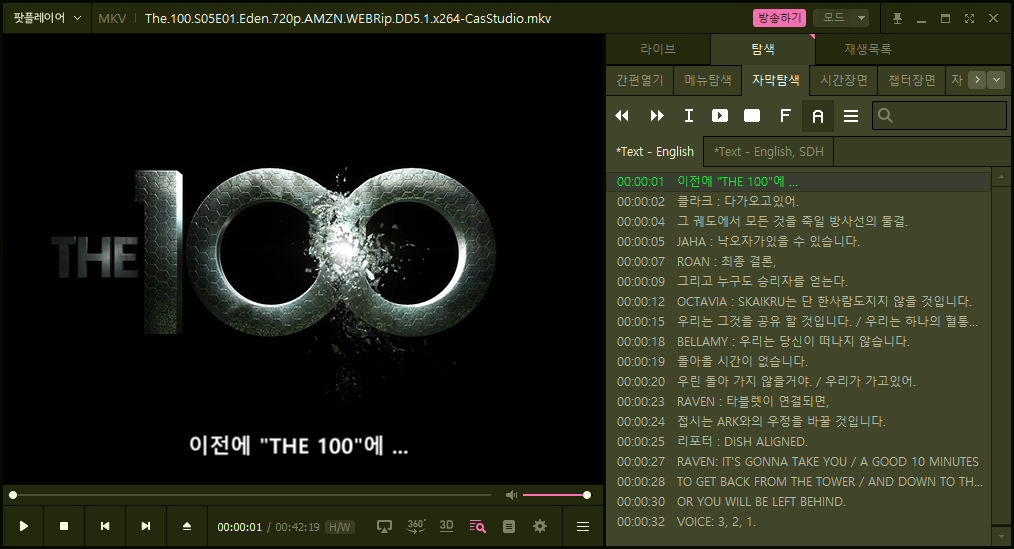Open the 간편열기 sub-tab
The image size is (1014, 549).
coord(640,80)
